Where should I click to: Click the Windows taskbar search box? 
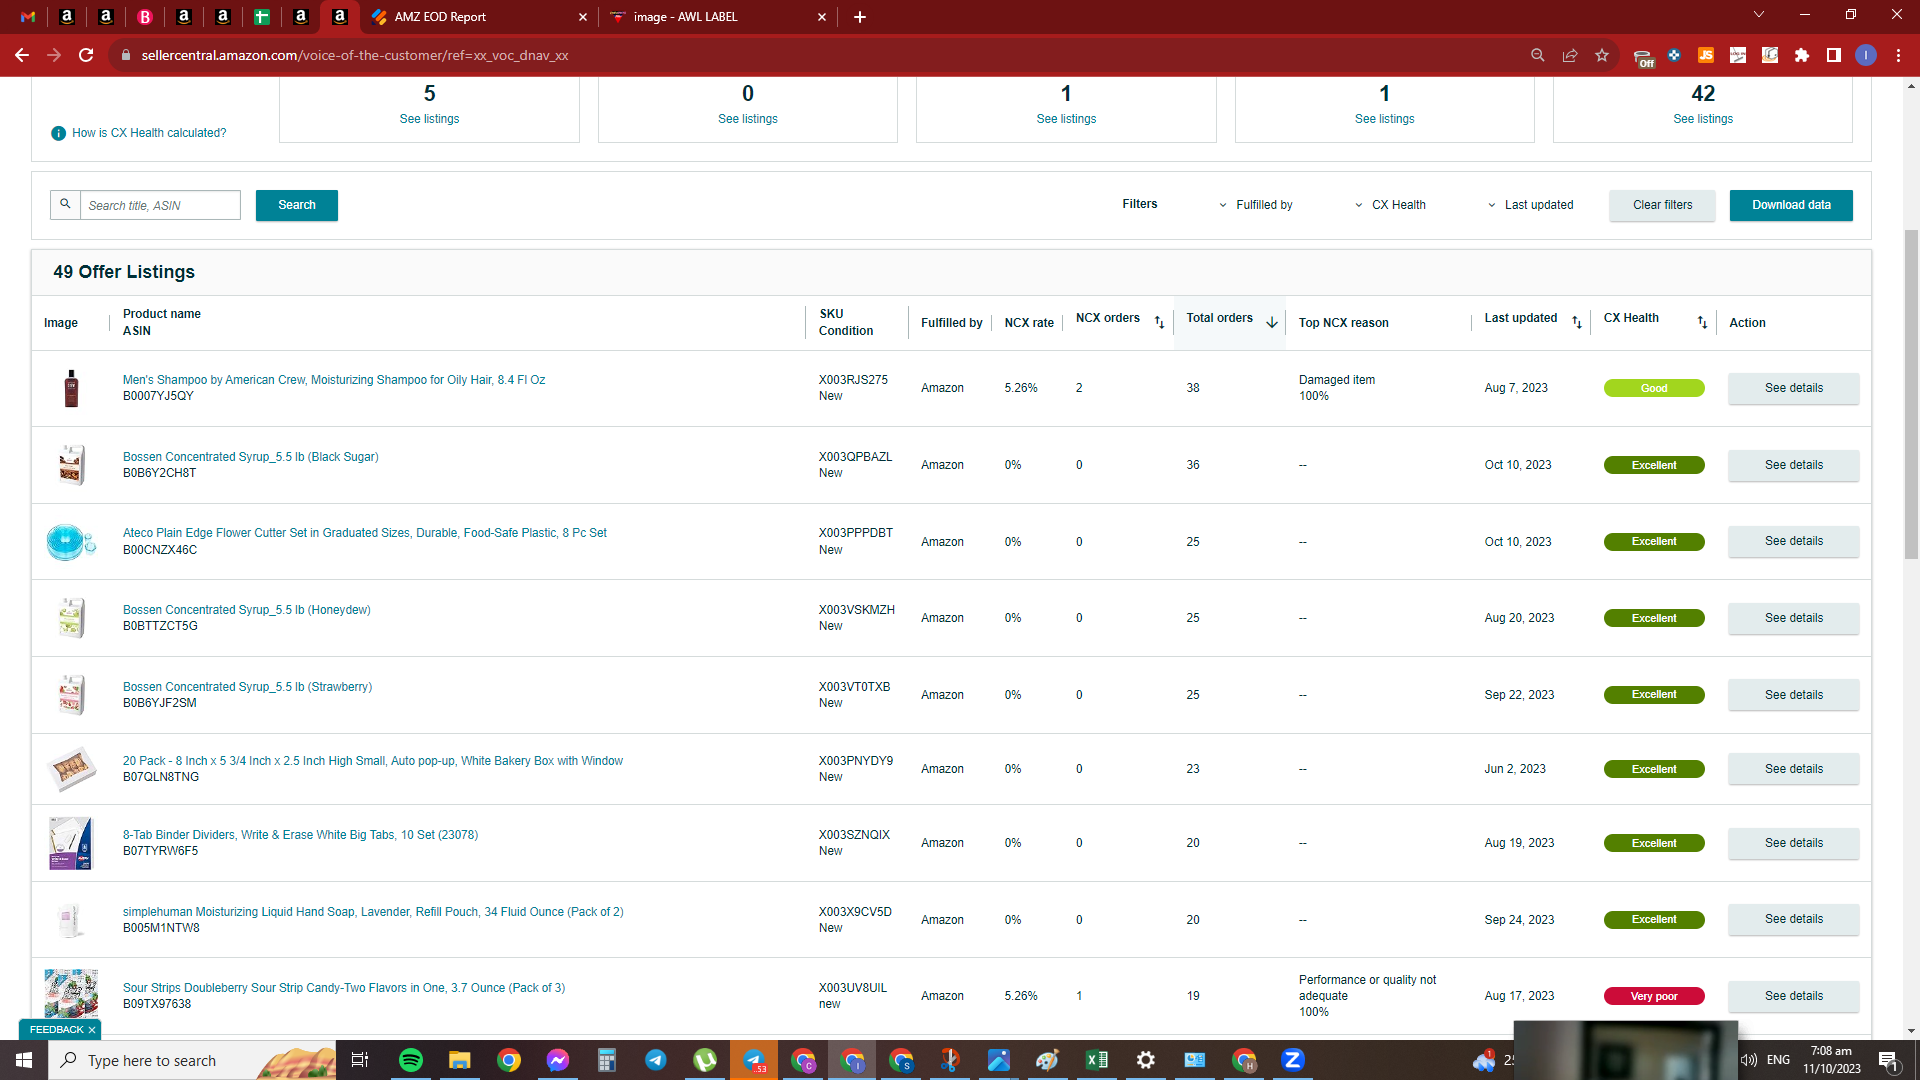(192, 1060)
